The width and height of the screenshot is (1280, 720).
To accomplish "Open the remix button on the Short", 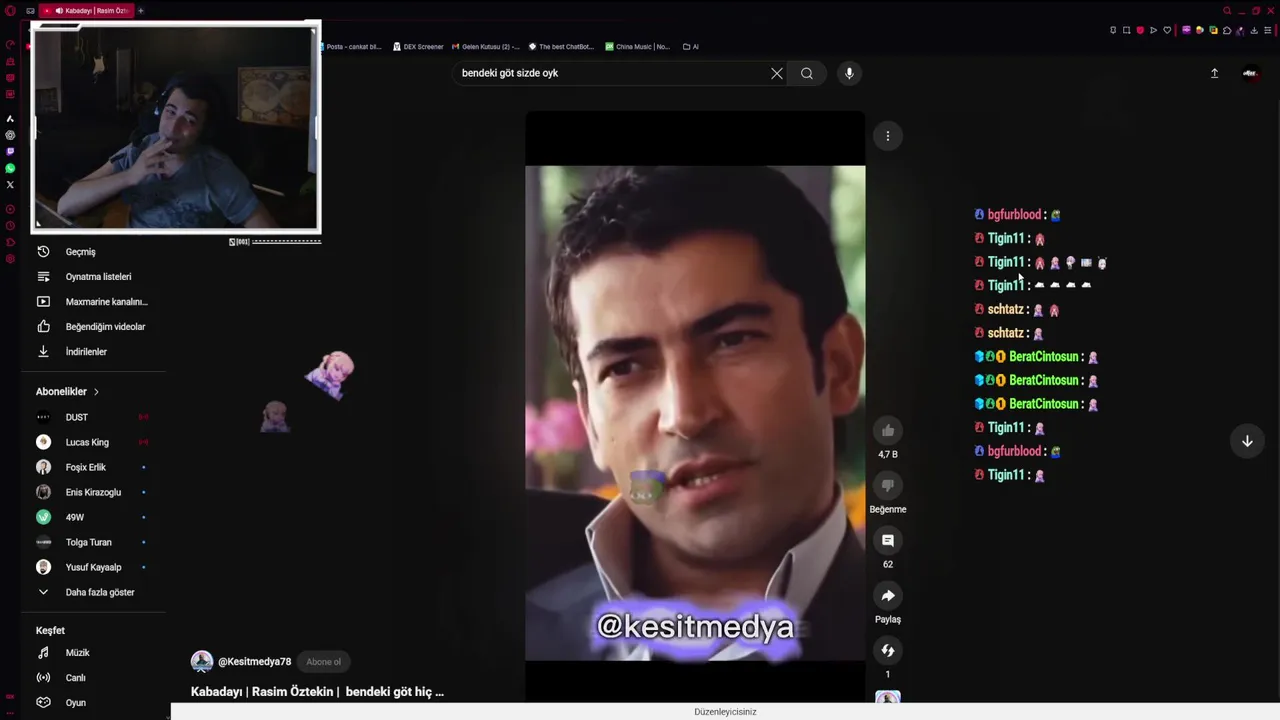I will [888, 651].
